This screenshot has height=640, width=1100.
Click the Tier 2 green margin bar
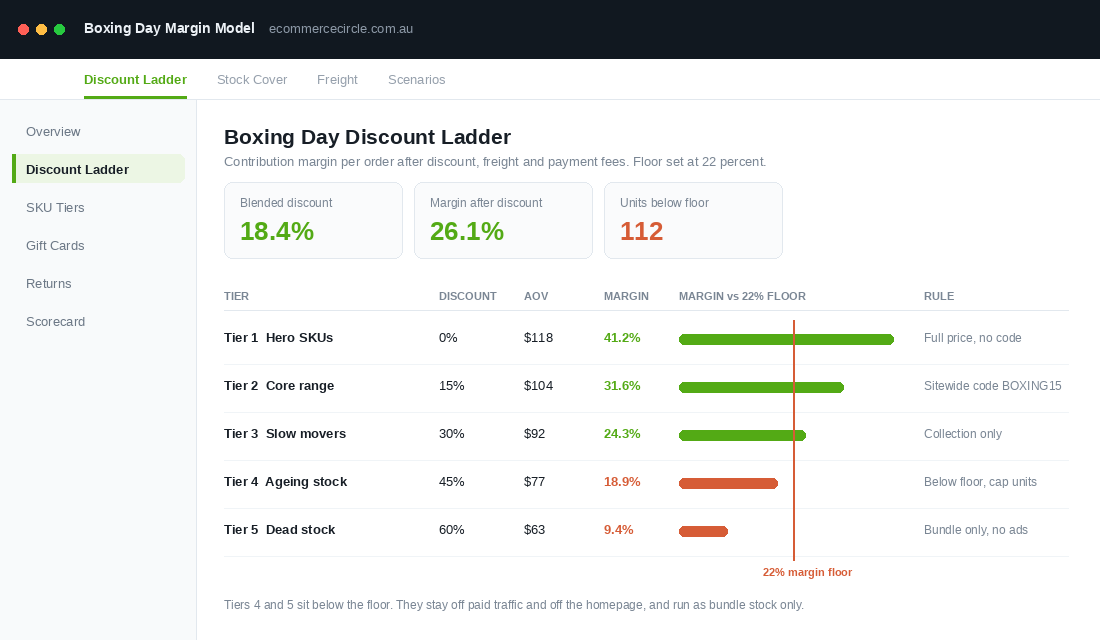coord(761,387)
